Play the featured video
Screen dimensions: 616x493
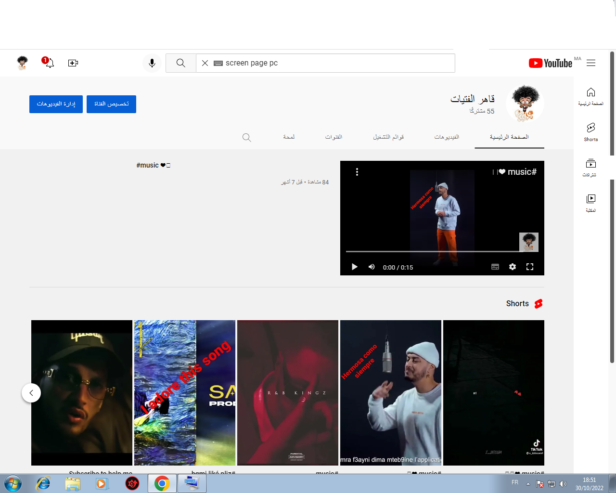coord(354,267)
